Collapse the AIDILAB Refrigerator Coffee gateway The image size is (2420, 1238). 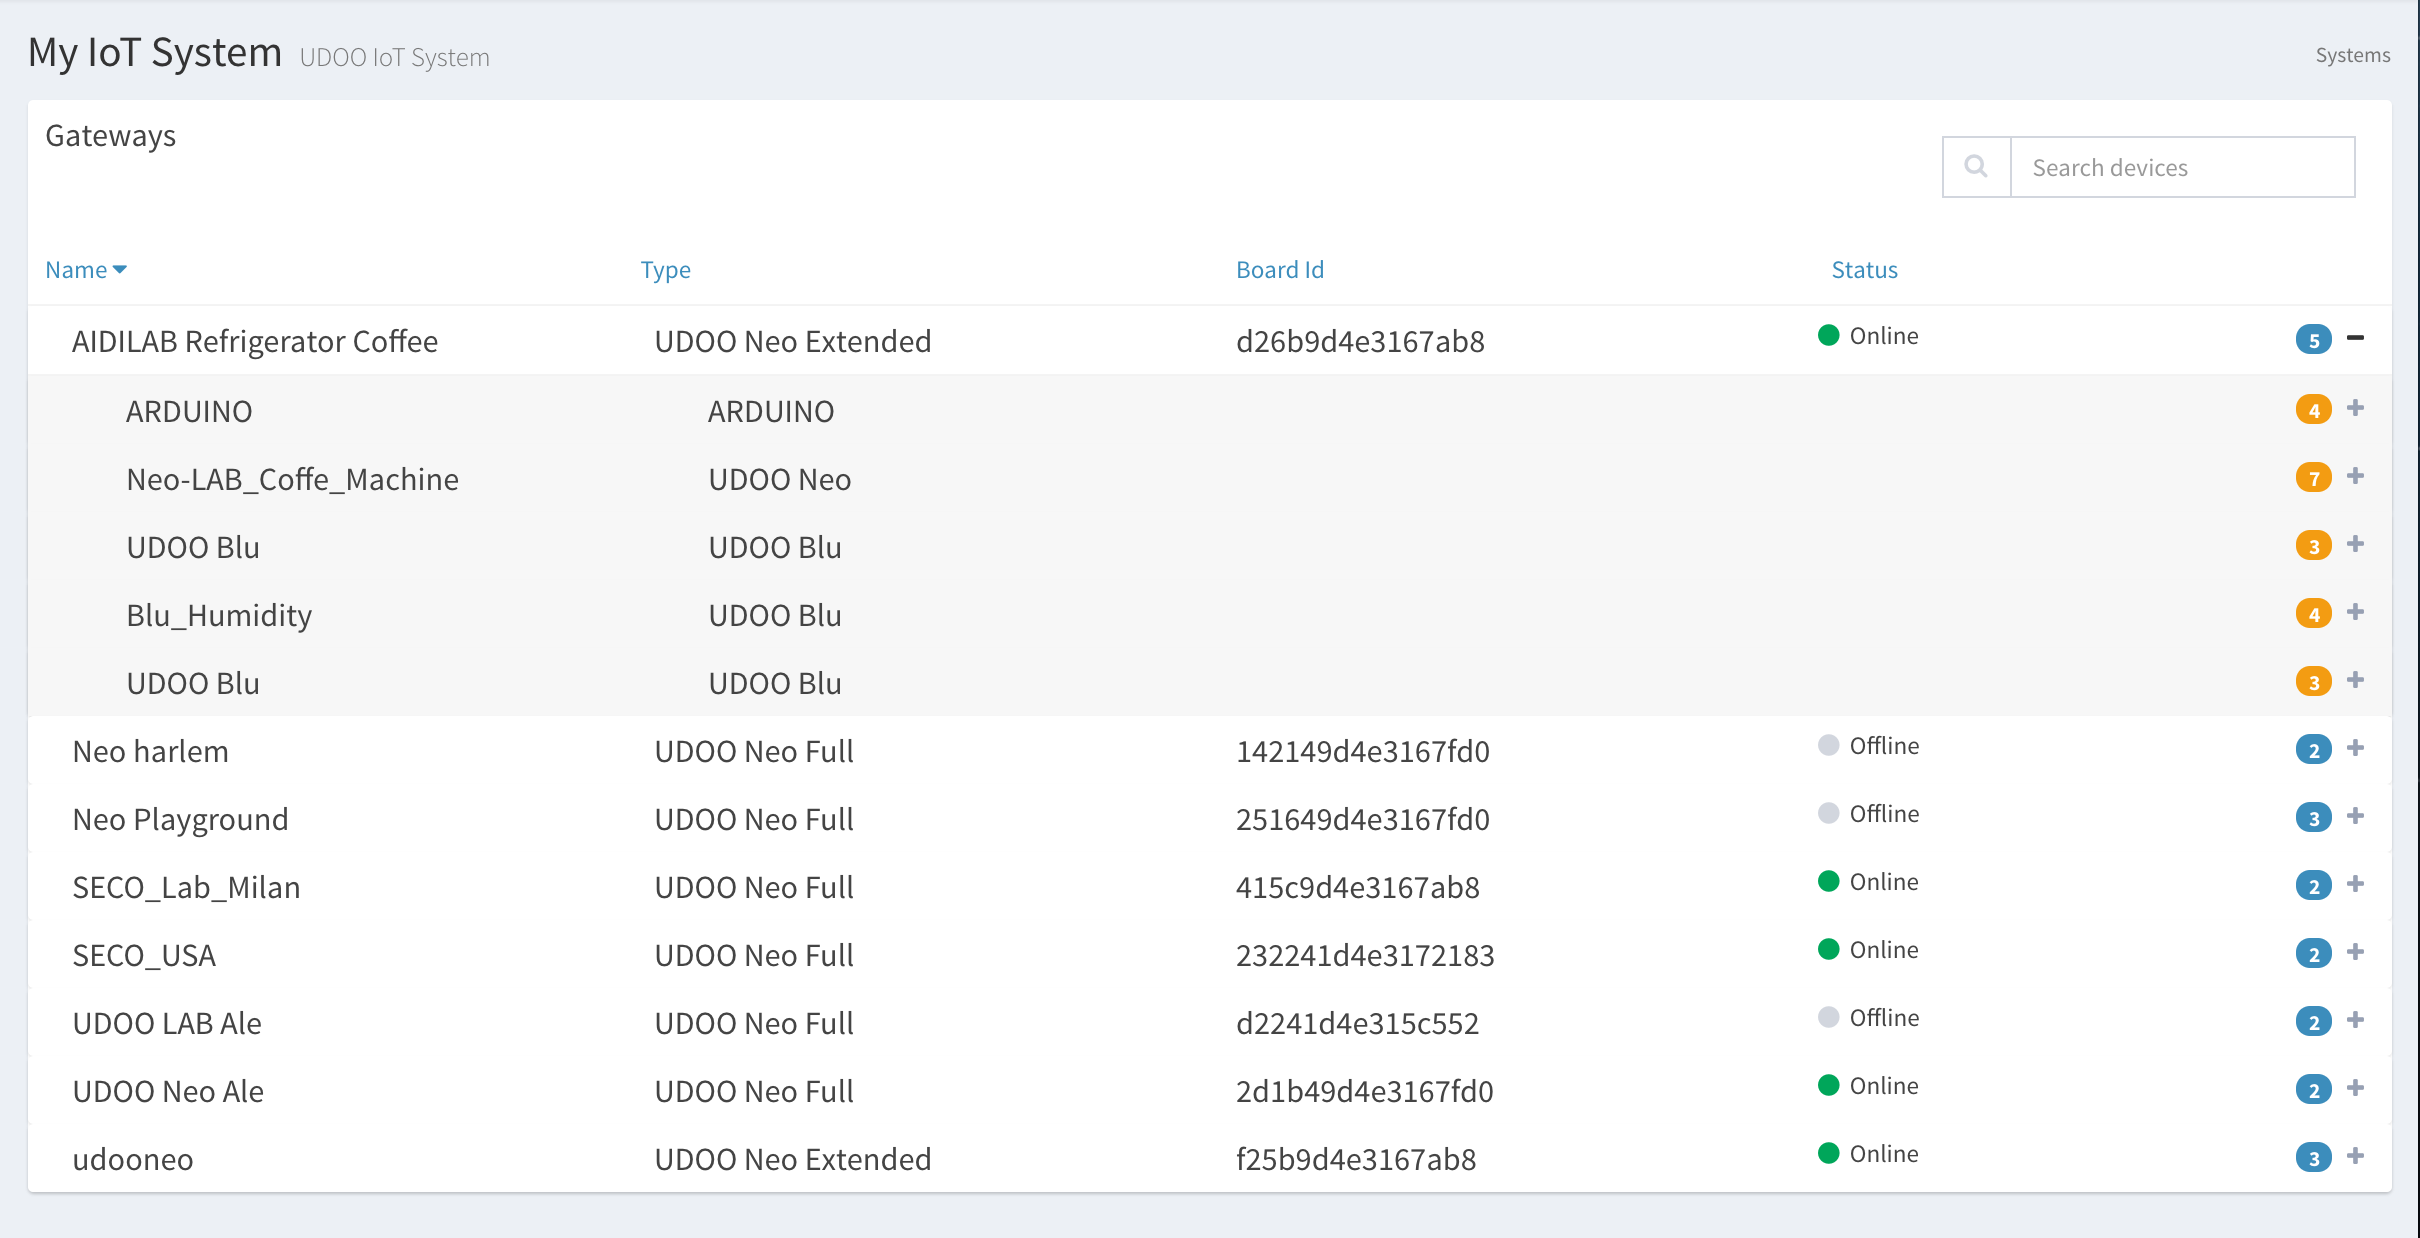click(2355, 338)
